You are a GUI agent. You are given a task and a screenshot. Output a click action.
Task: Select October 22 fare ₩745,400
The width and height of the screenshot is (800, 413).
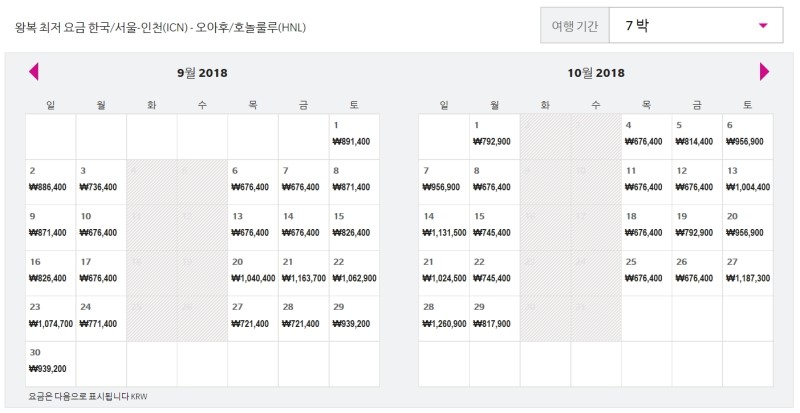pyautogui.click(x=494, y=273)
